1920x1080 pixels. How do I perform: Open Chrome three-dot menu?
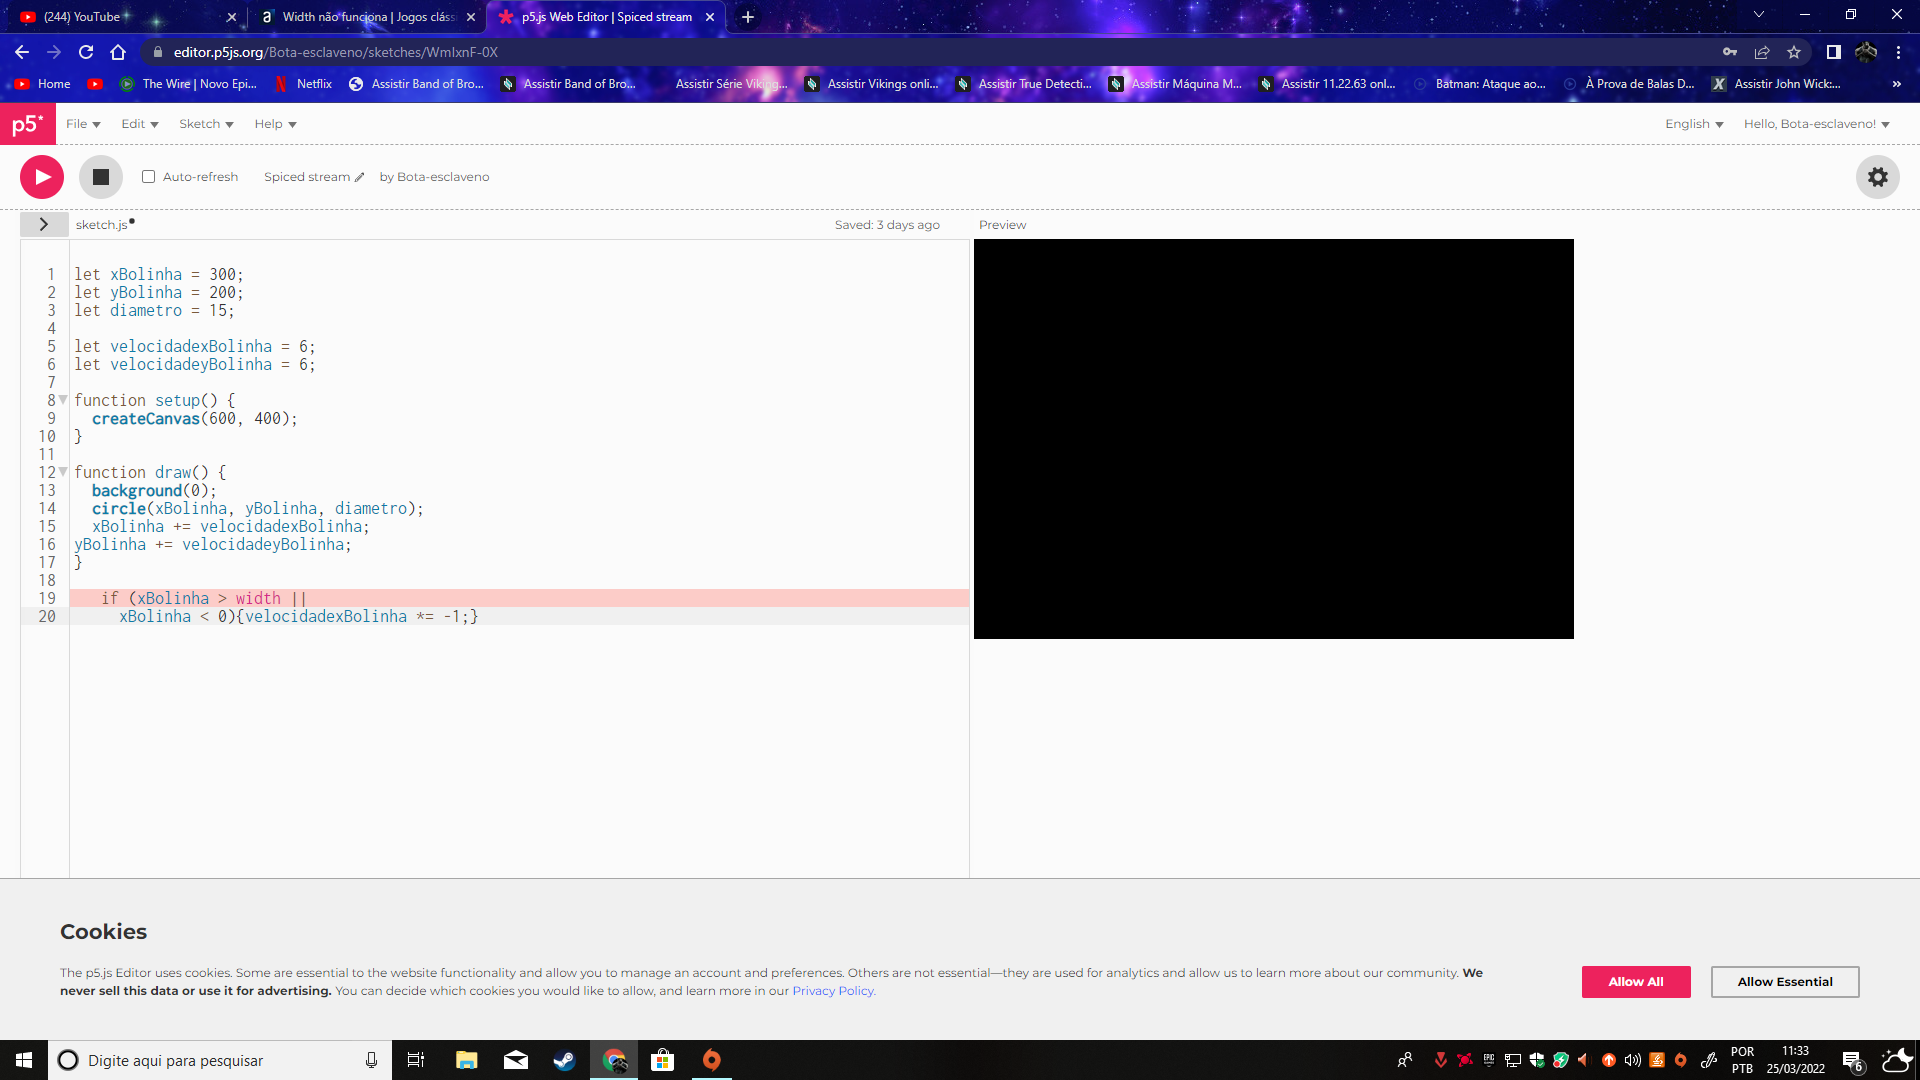click(1898, 52)
